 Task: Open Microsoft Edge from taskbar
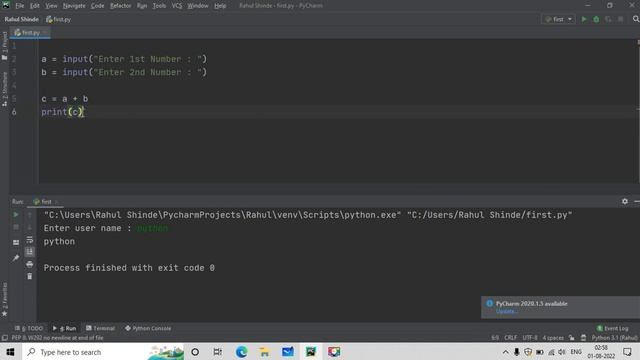click(x=241, y=352)
